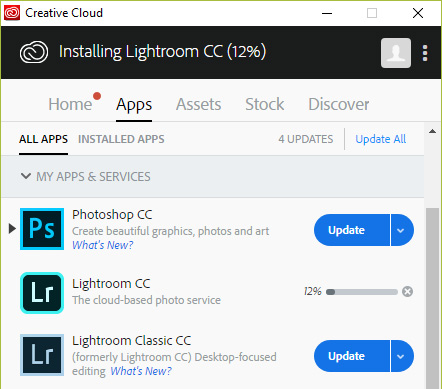Click the 4 UPDATES label
This screenshot has width=442, height=389.
click(x=306, y=139)
